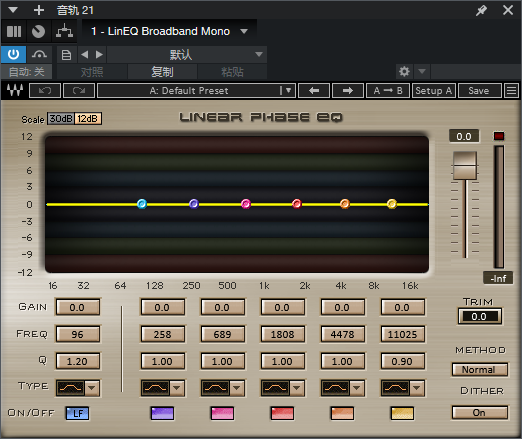Click the Waves logo icon
Image resolution: width=522 pixels, height=439 pixels.
15,90
